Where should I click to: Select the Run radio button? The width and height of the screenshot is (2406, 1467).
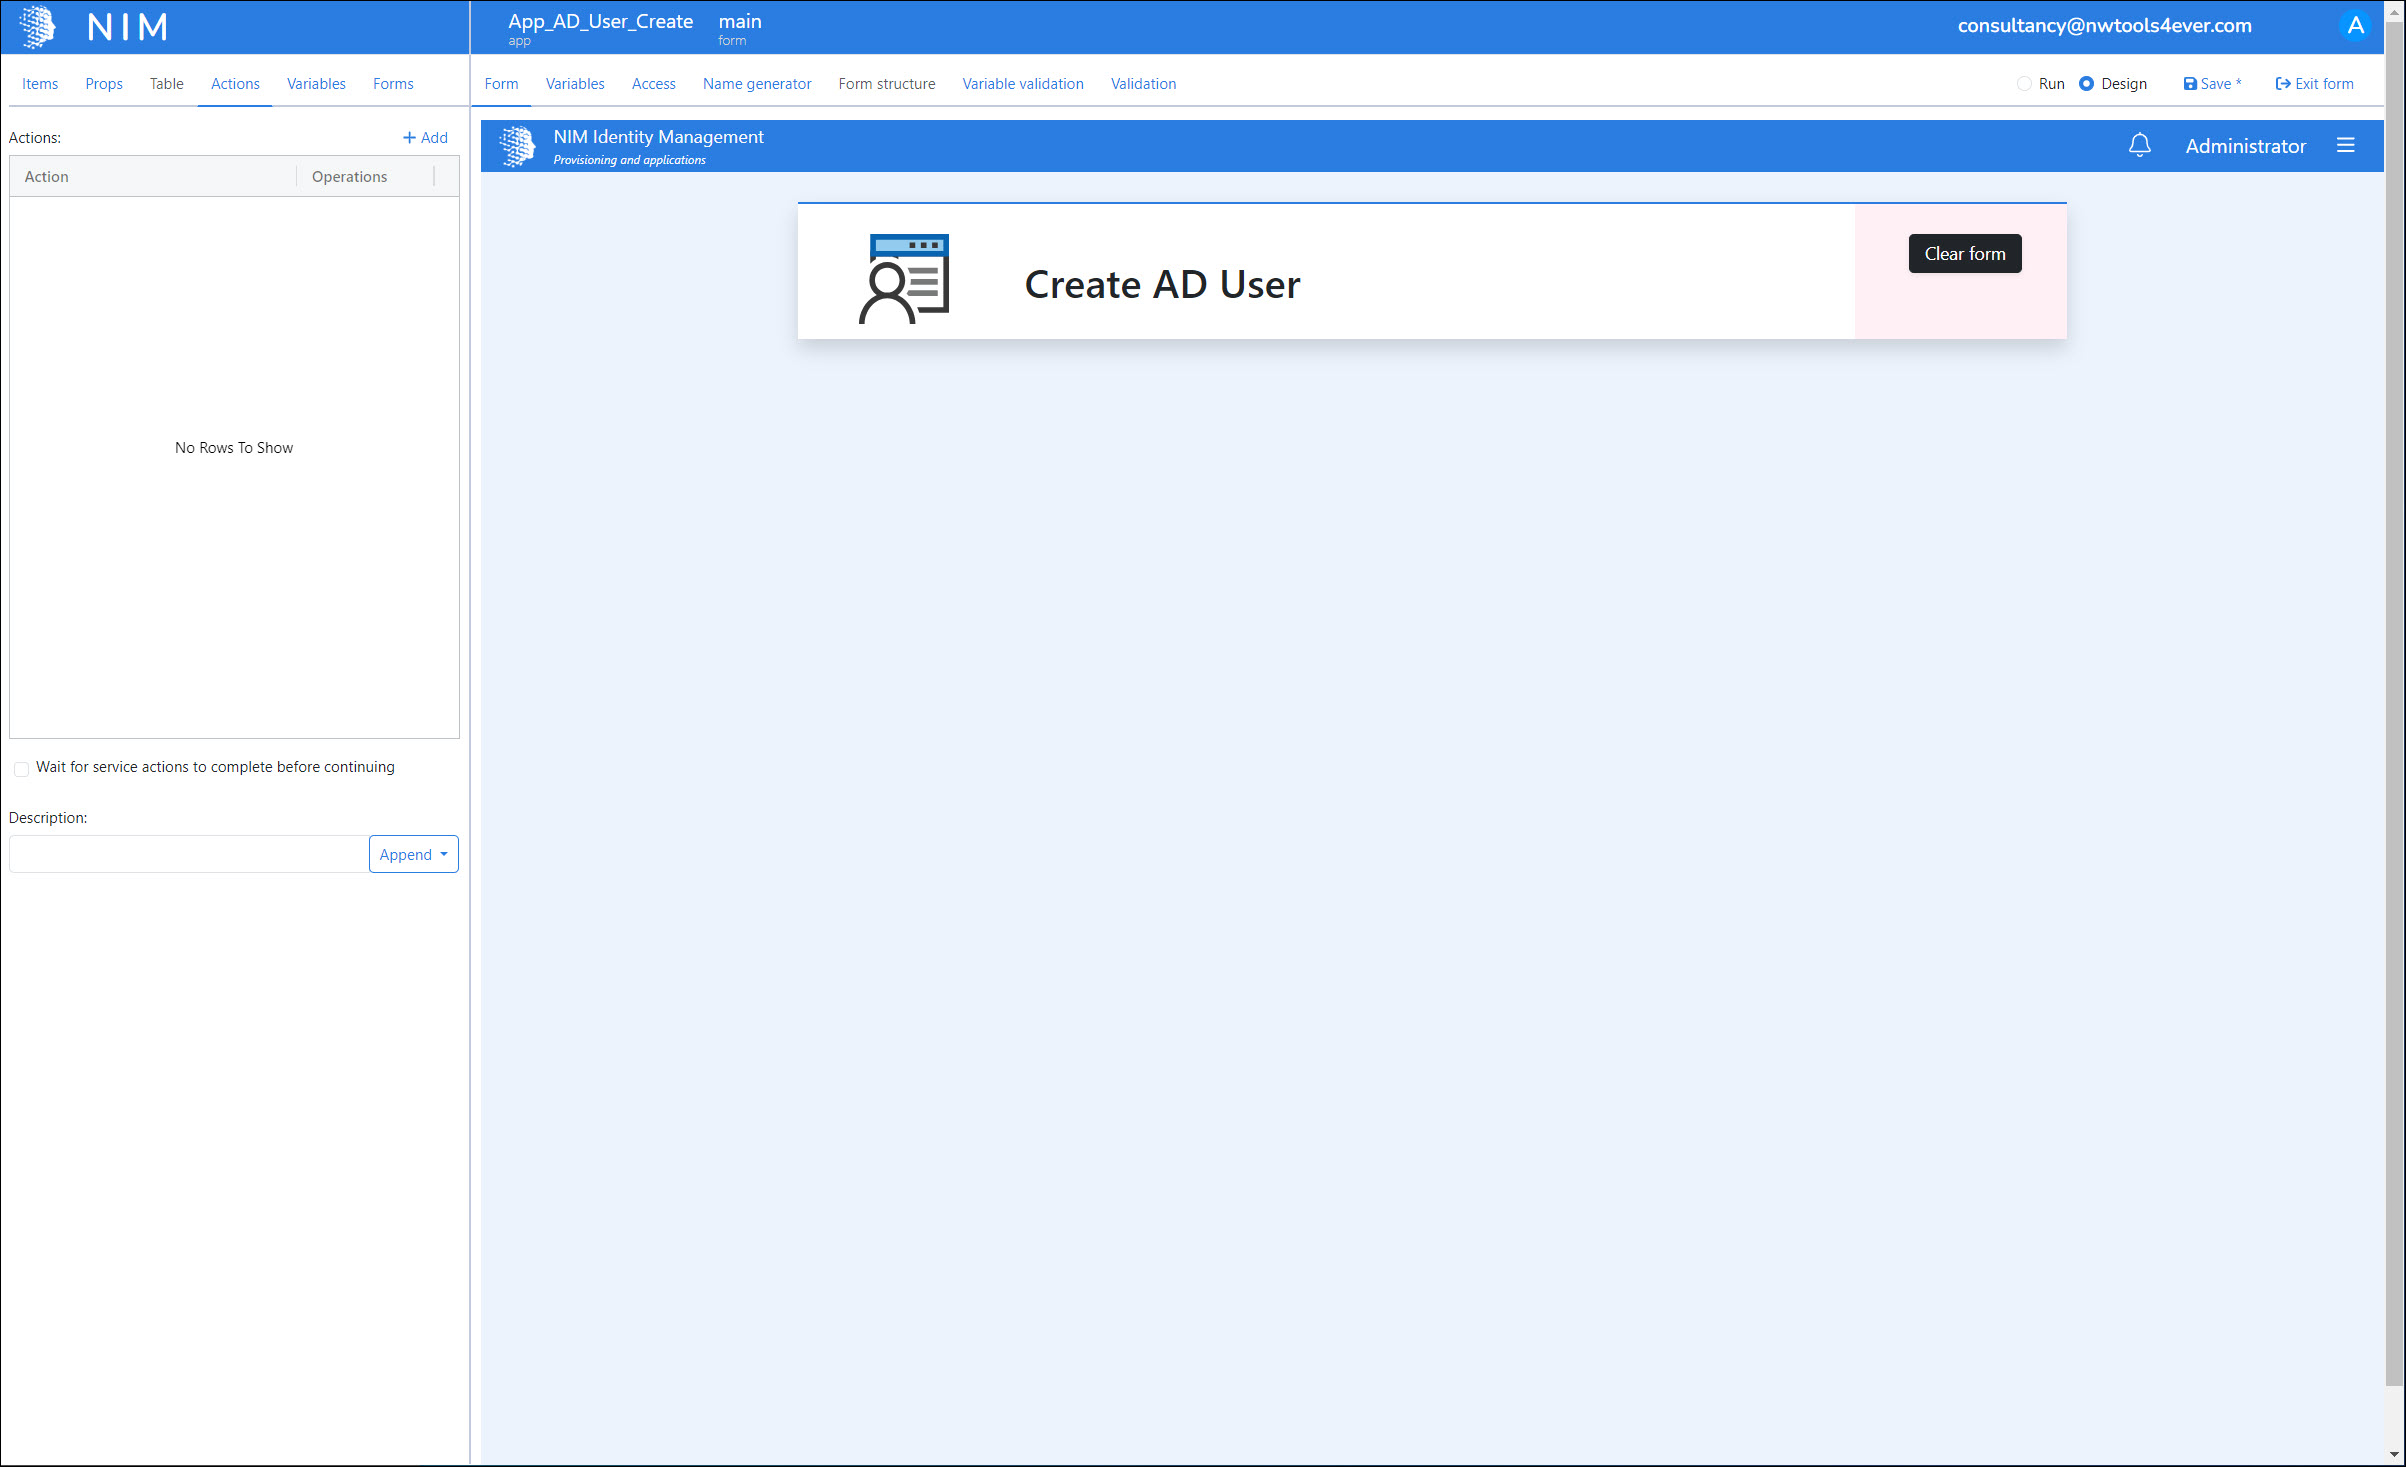(x=2024, y=84)
